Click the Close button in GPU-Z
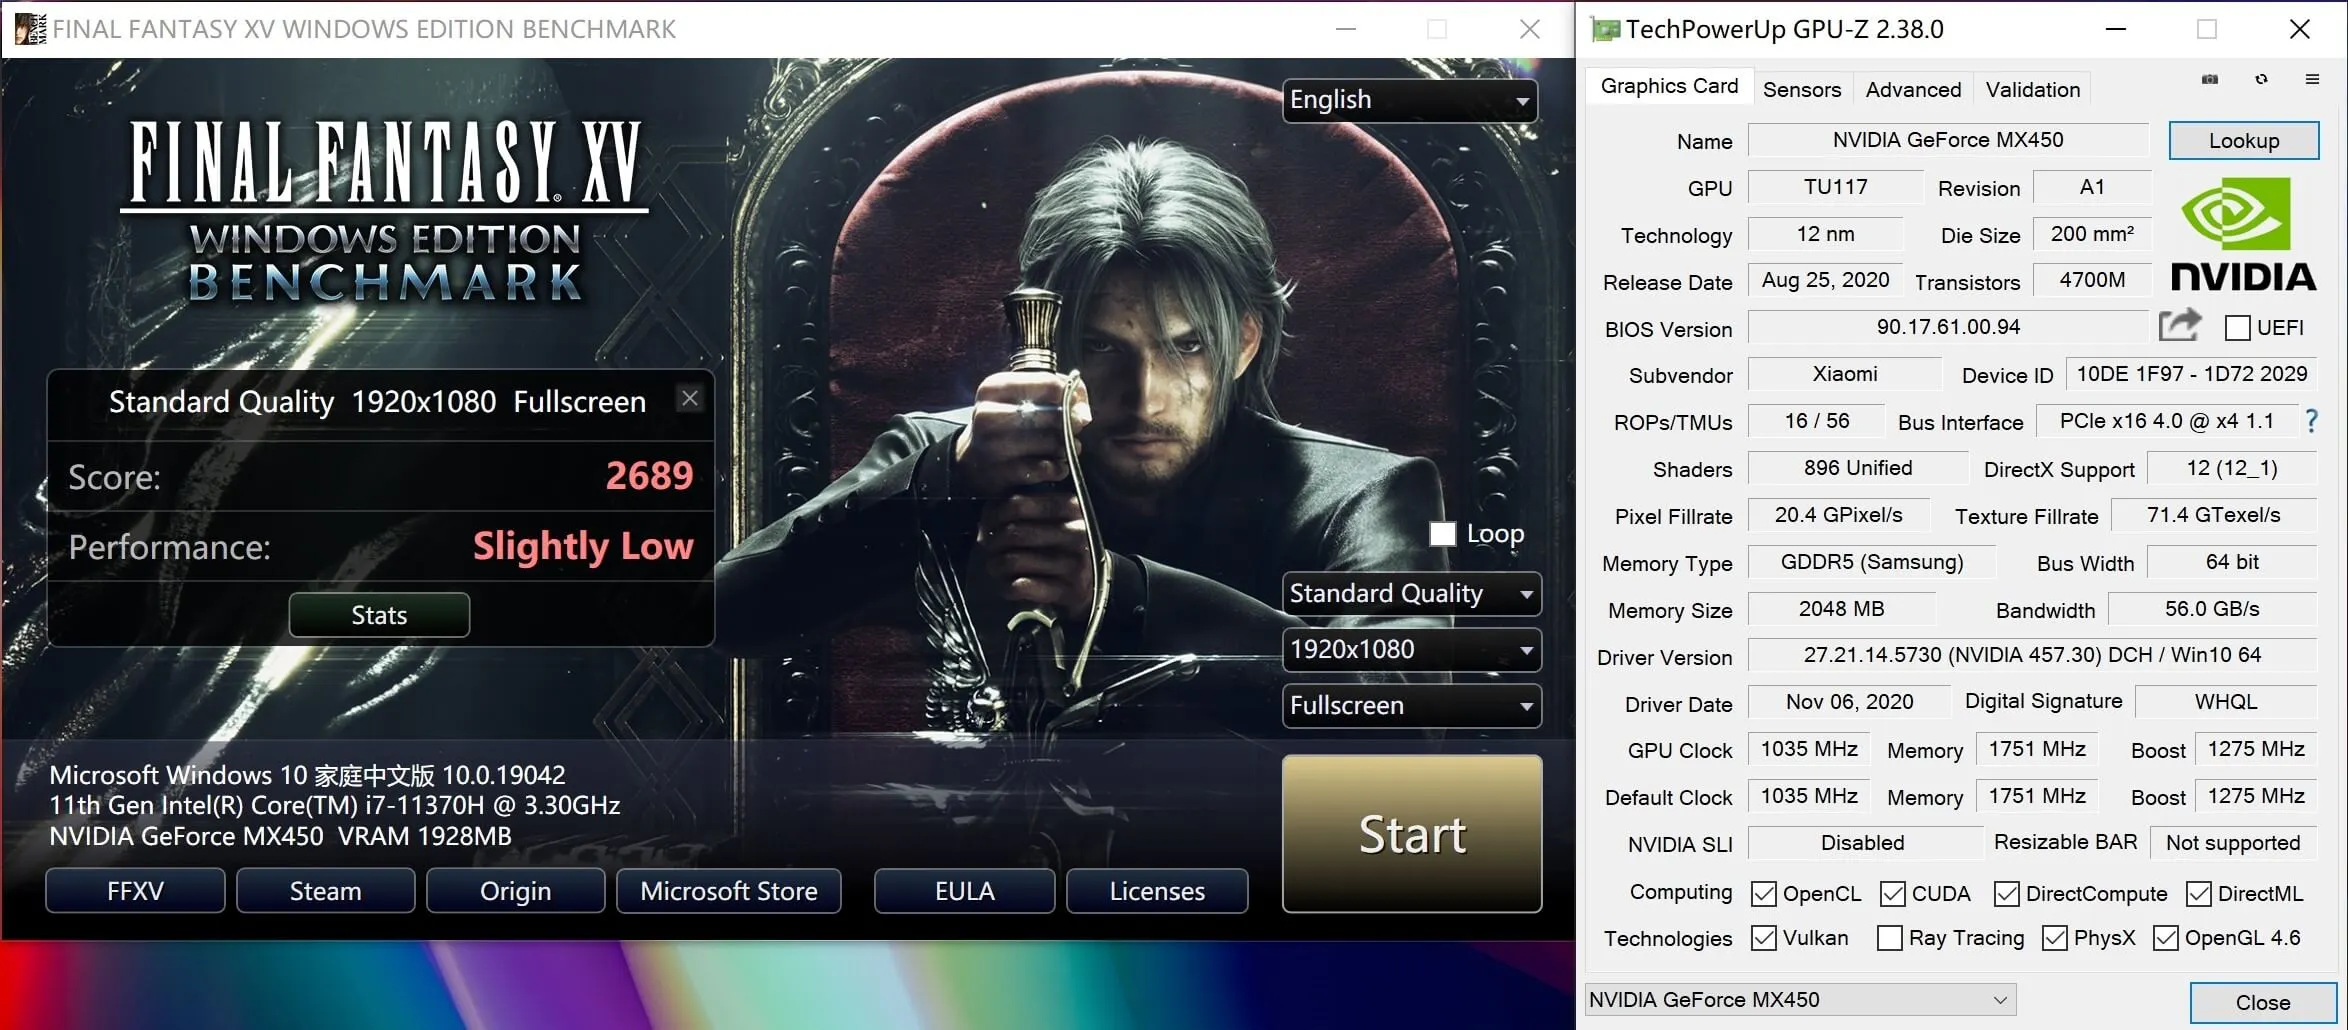2348x1030 pixels. pyautogui.click(x=2263, y=1003)
